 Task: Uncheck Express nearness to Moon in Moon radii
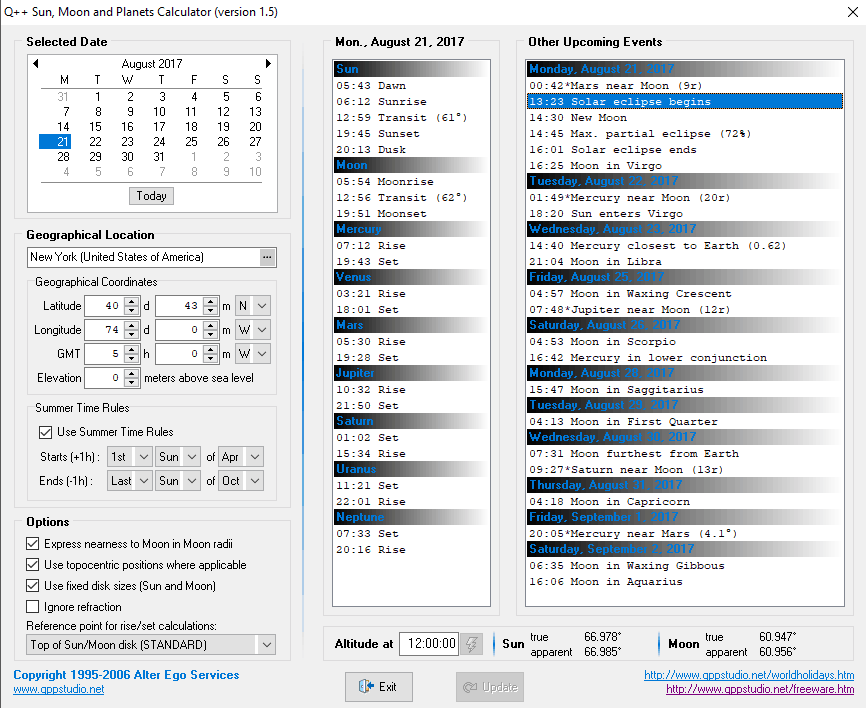click(x=33, y=544)
